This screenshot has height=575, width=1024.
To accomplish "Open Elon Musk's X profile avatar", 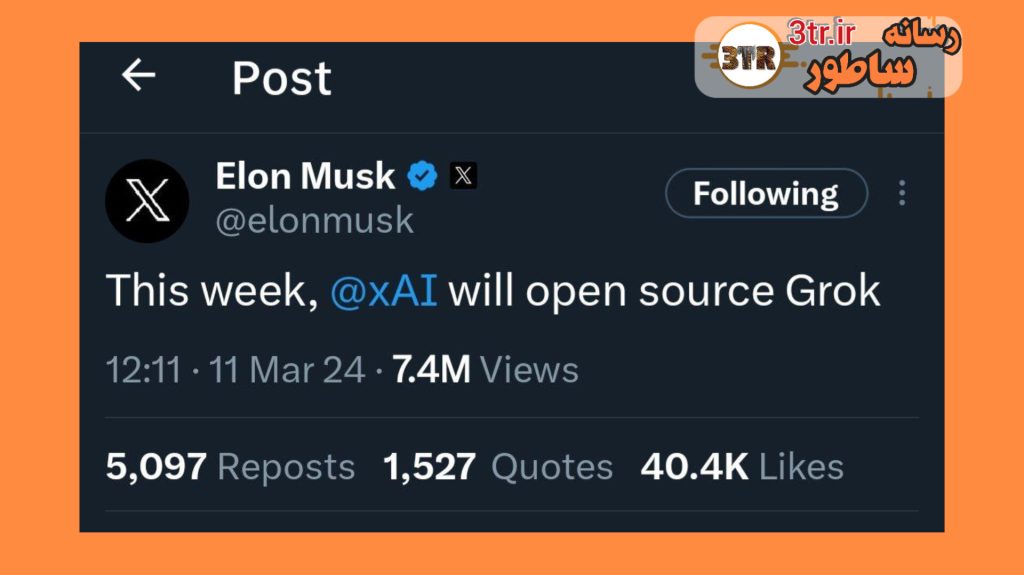I will (147, 201).
